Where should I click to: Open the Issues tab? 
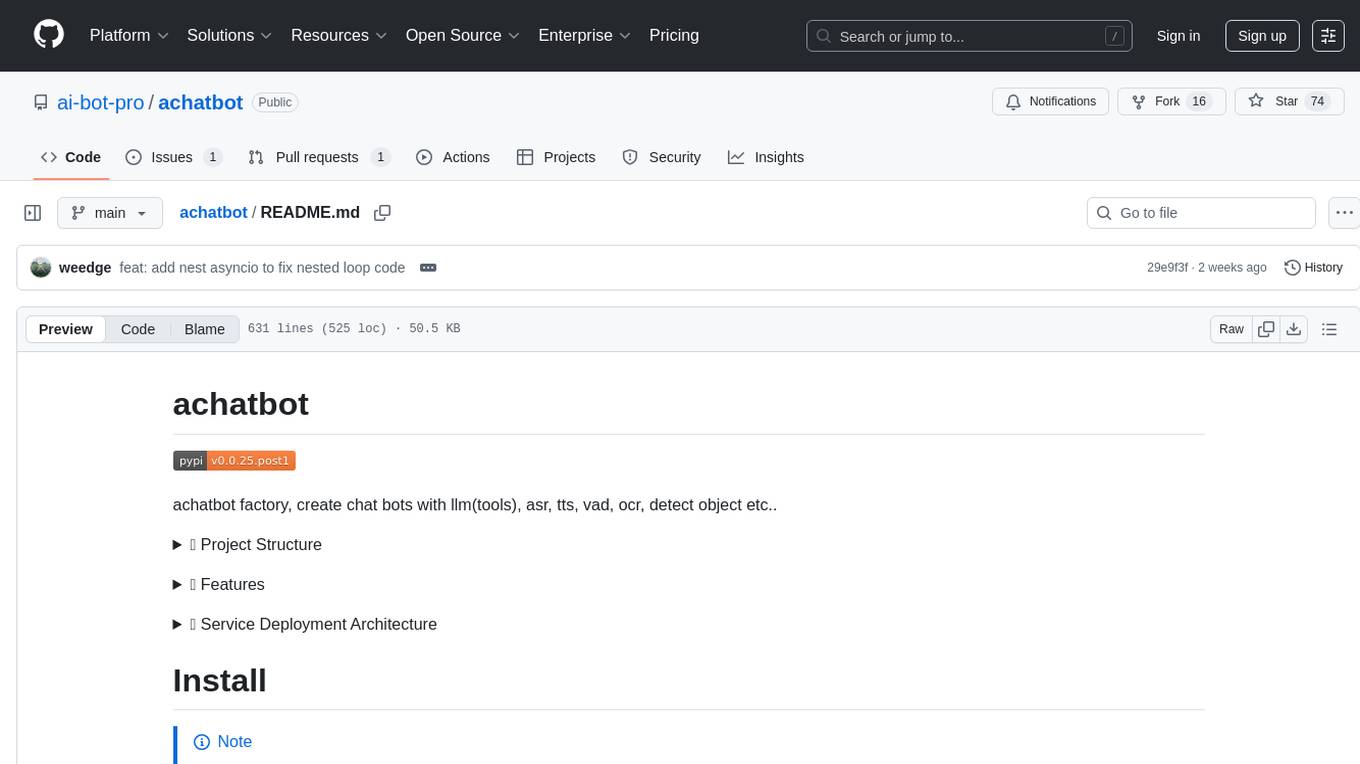tap(173, 157)
